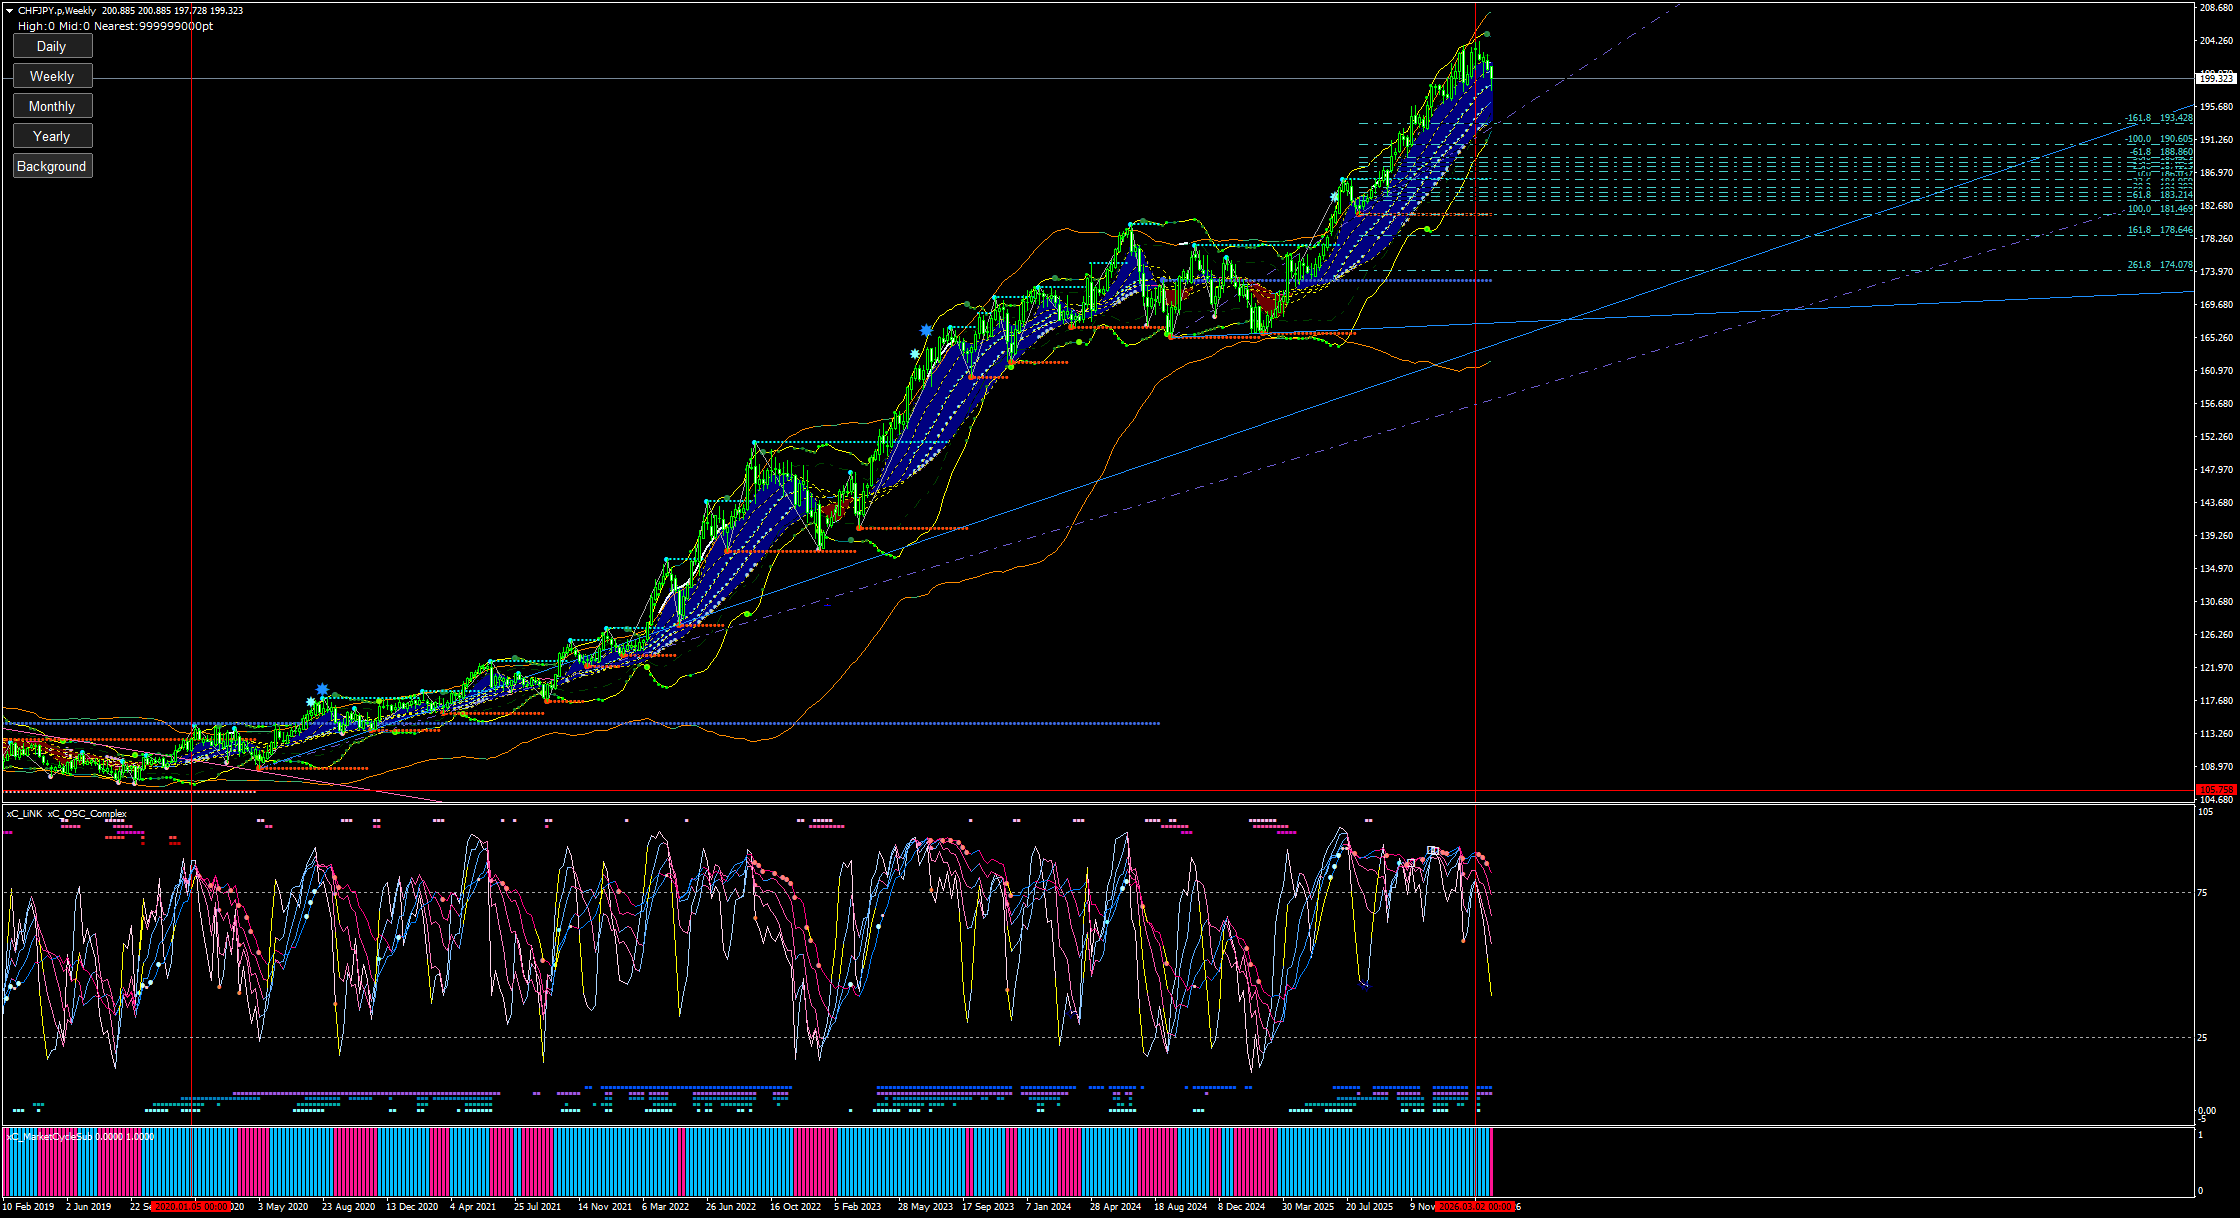The image size is (2240, 1218).
Task: Switch to the Weekly timeframe button
Action: point(52,76)
